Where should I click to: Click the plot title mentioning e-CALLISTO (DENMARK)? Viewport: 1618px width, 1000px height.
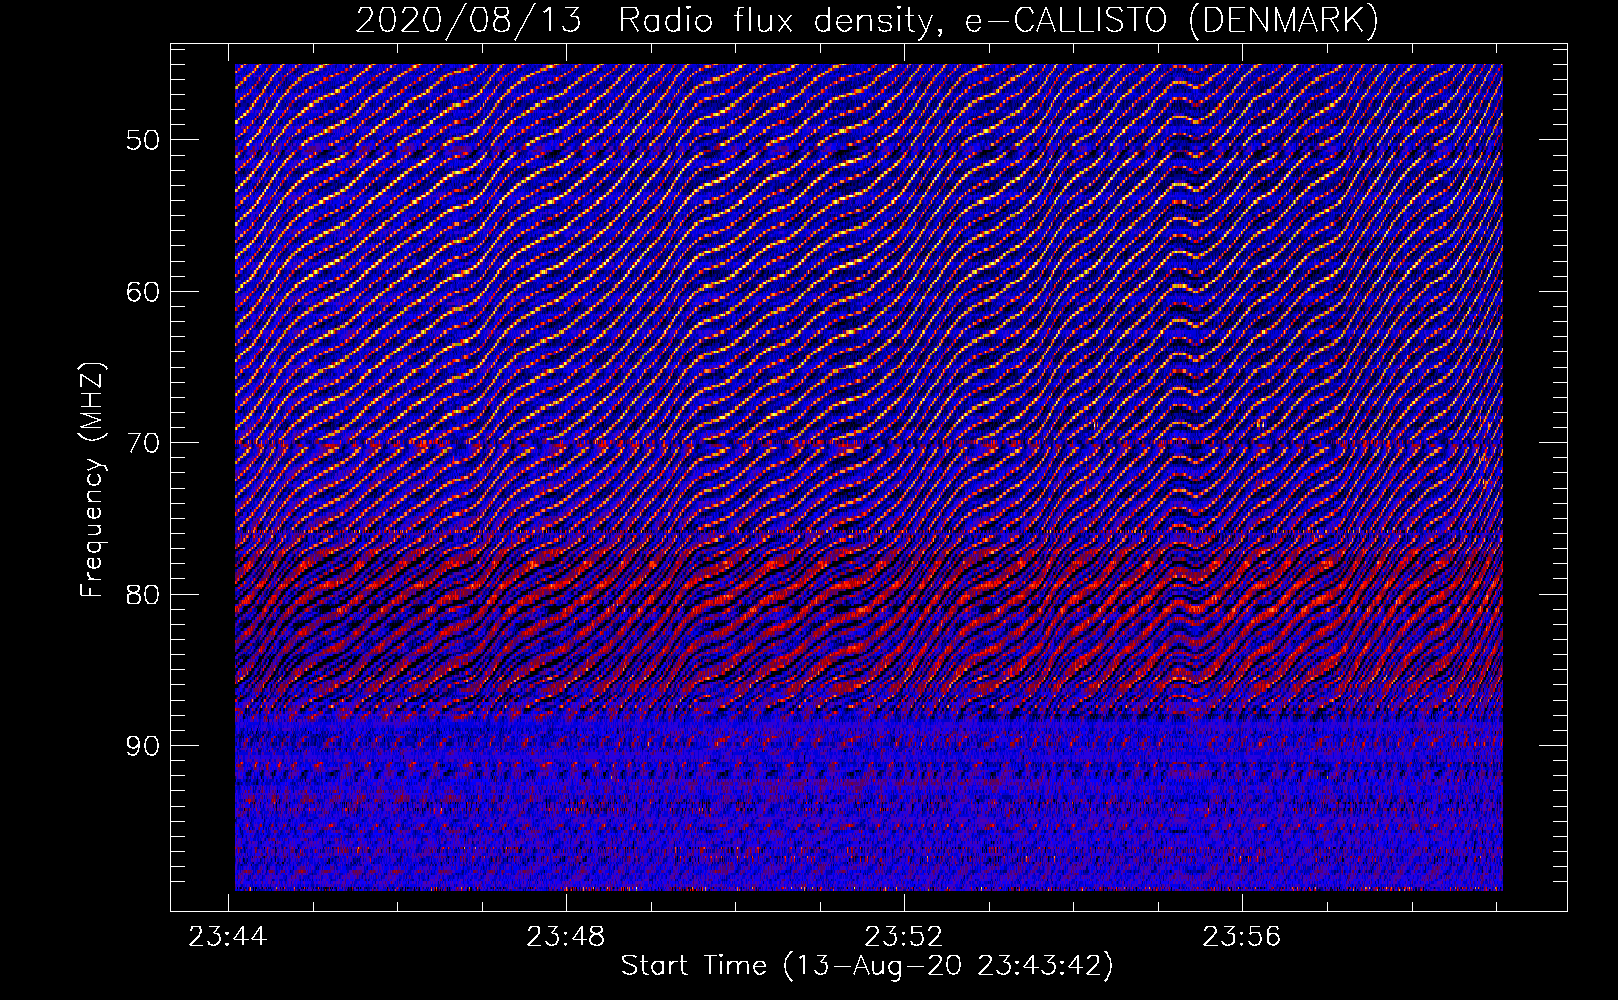coord(867,20)
